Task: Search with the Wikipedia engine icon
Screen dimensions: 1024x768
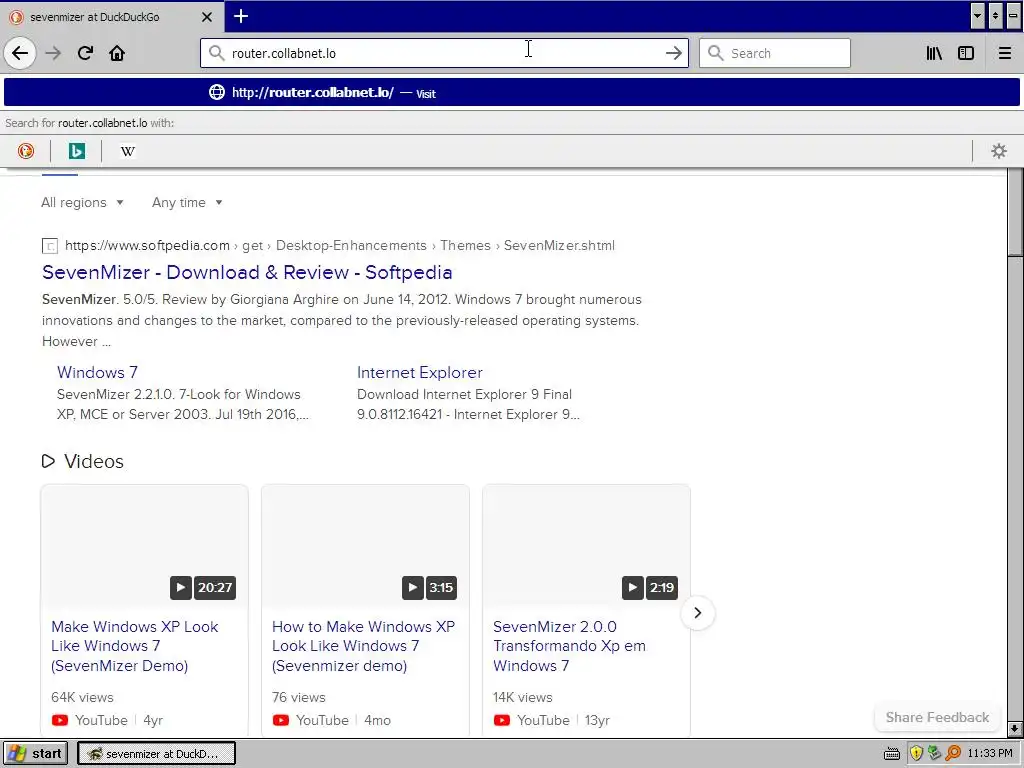Action: (x=127, y=152)
